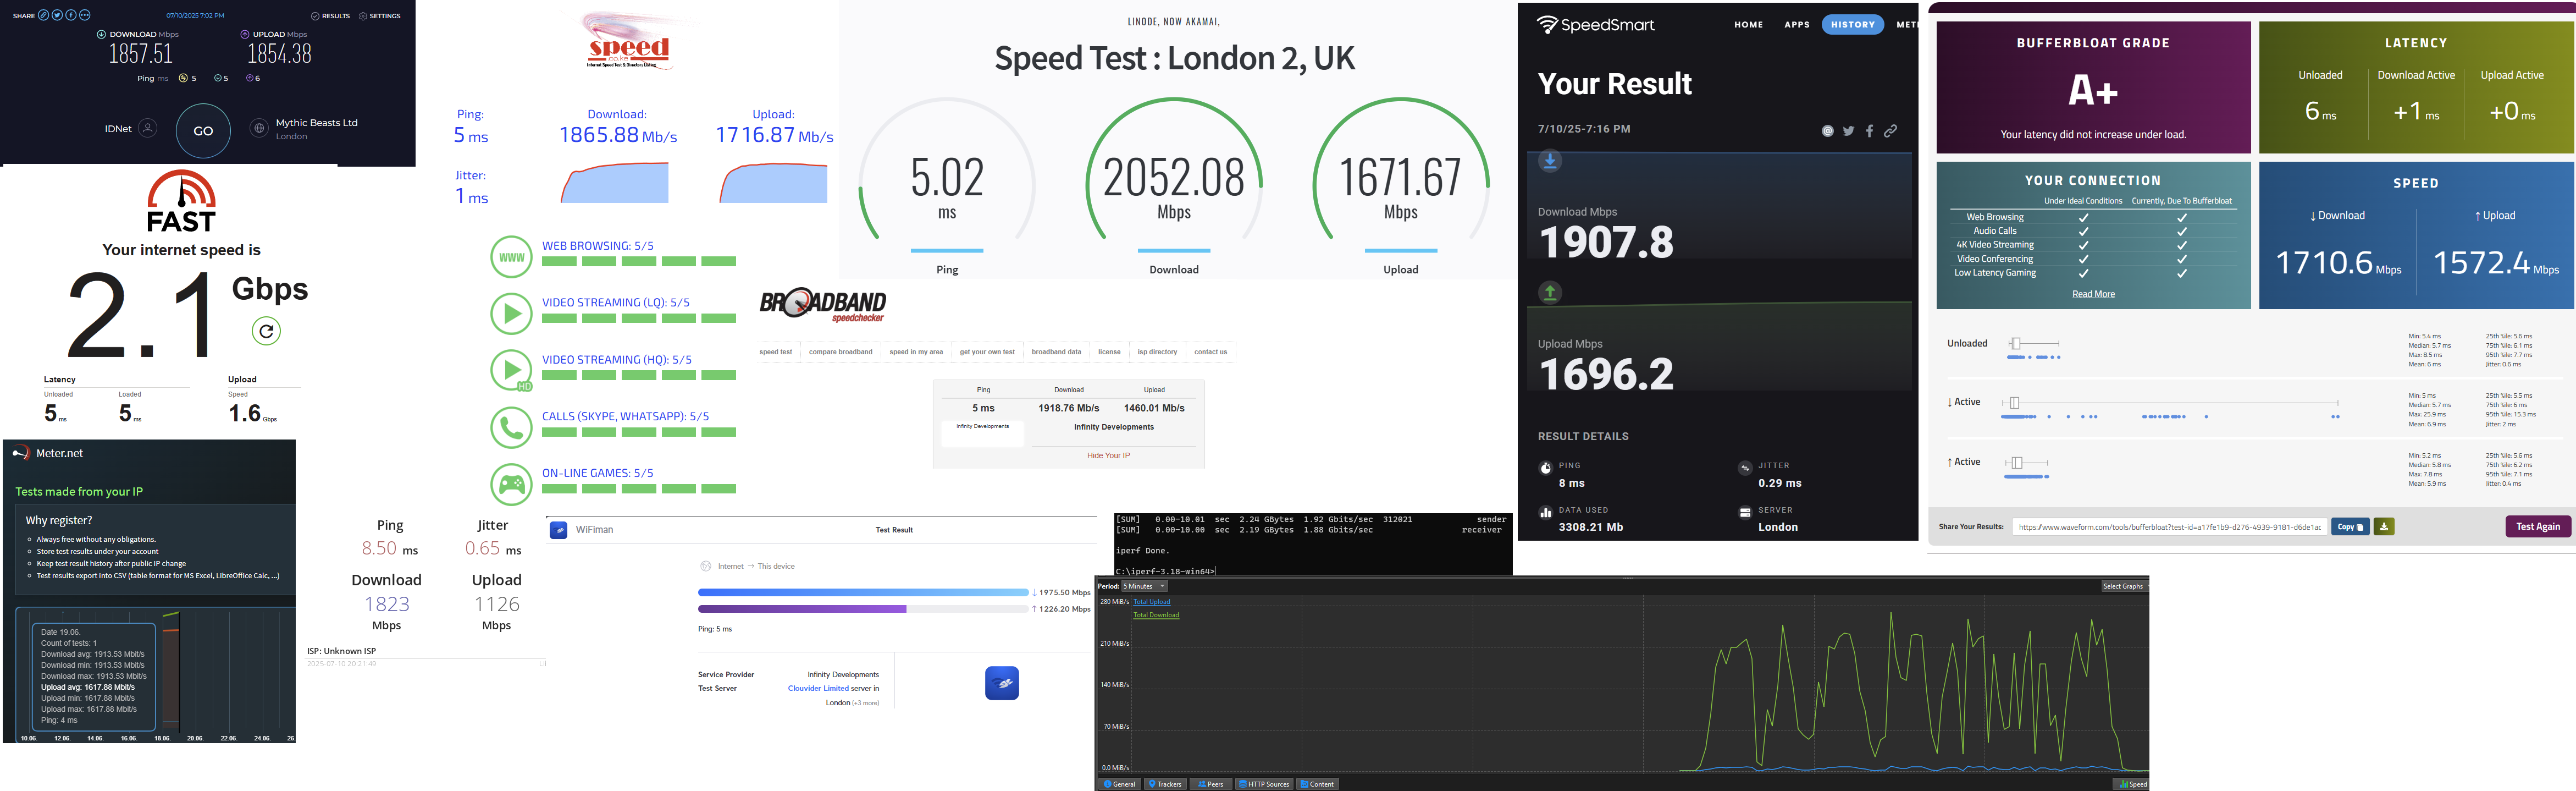Open the 'isp directory' tab
This screenshot has height=791, width=2576.
coord(1157,352)
